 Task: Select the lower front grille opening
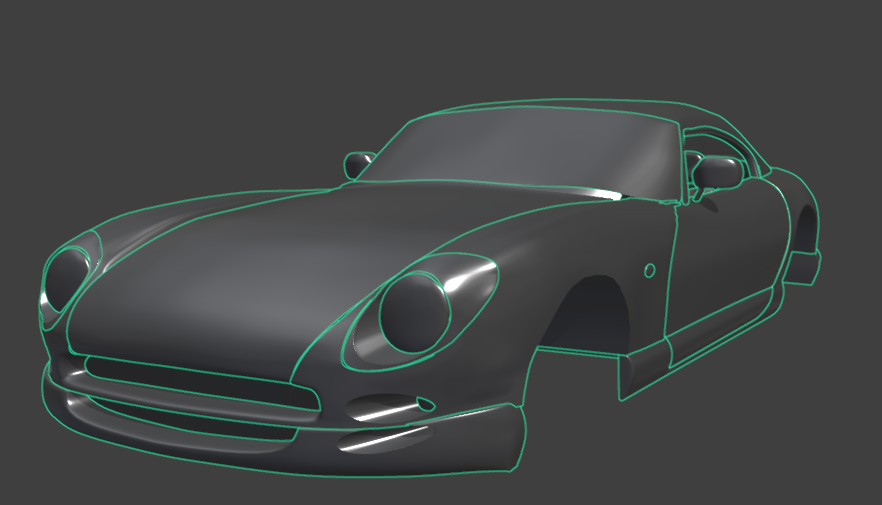190,420
